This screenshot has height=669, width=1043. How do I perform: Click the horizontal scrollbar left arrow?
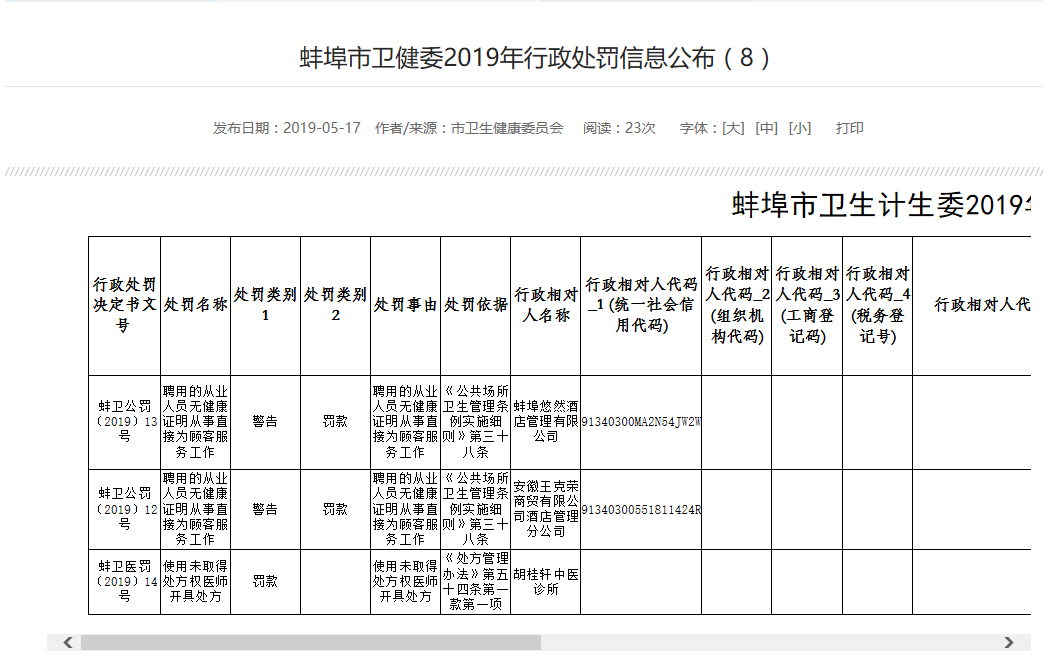tap(67, 642)
